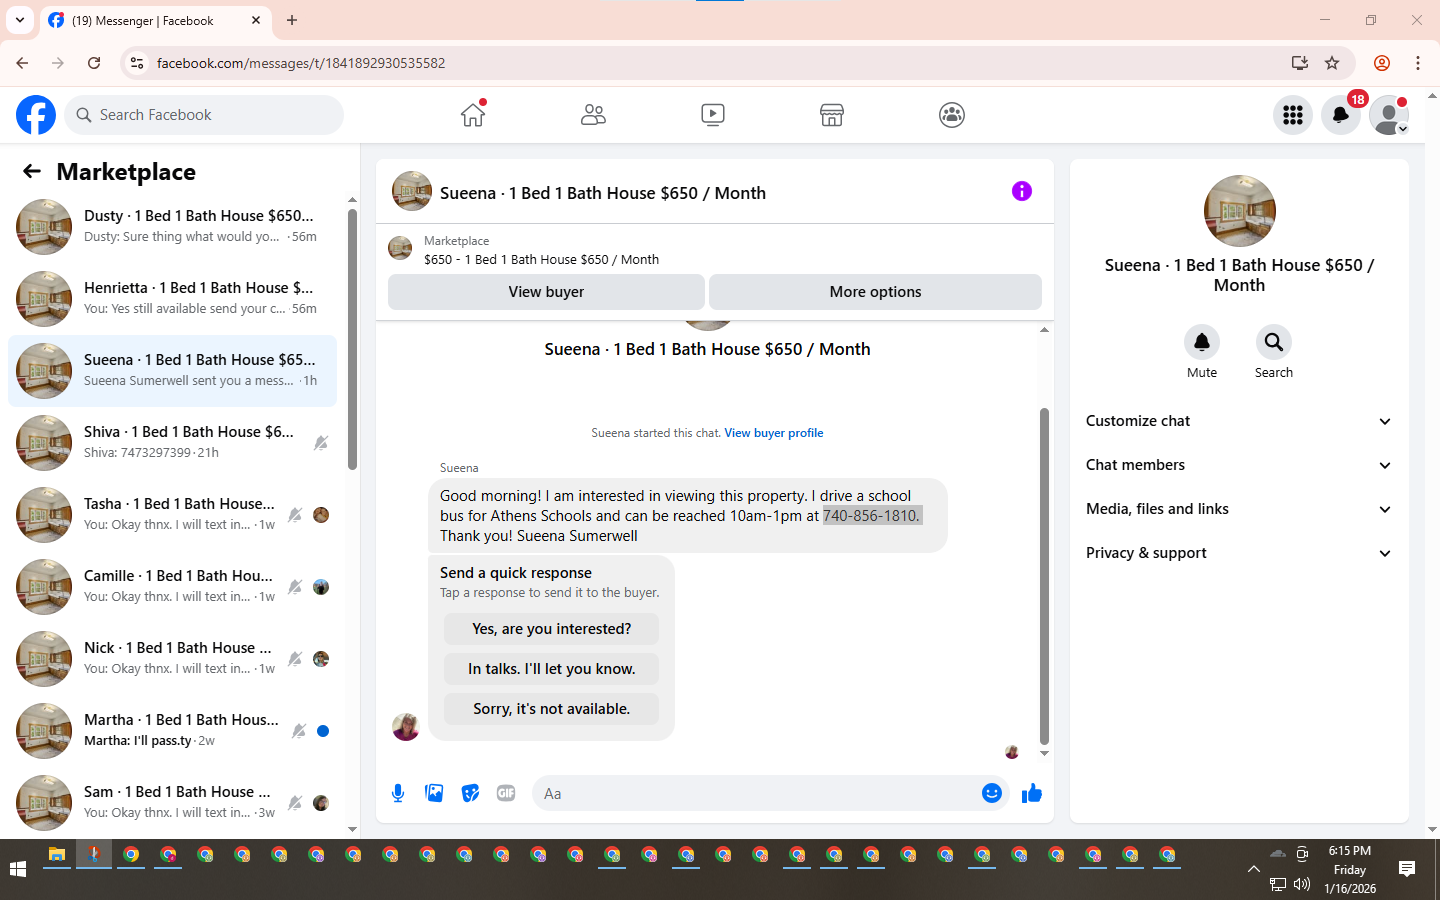Open the Windows Start menu
This screenshot has width=1440, height=900.
click(18, 869)
